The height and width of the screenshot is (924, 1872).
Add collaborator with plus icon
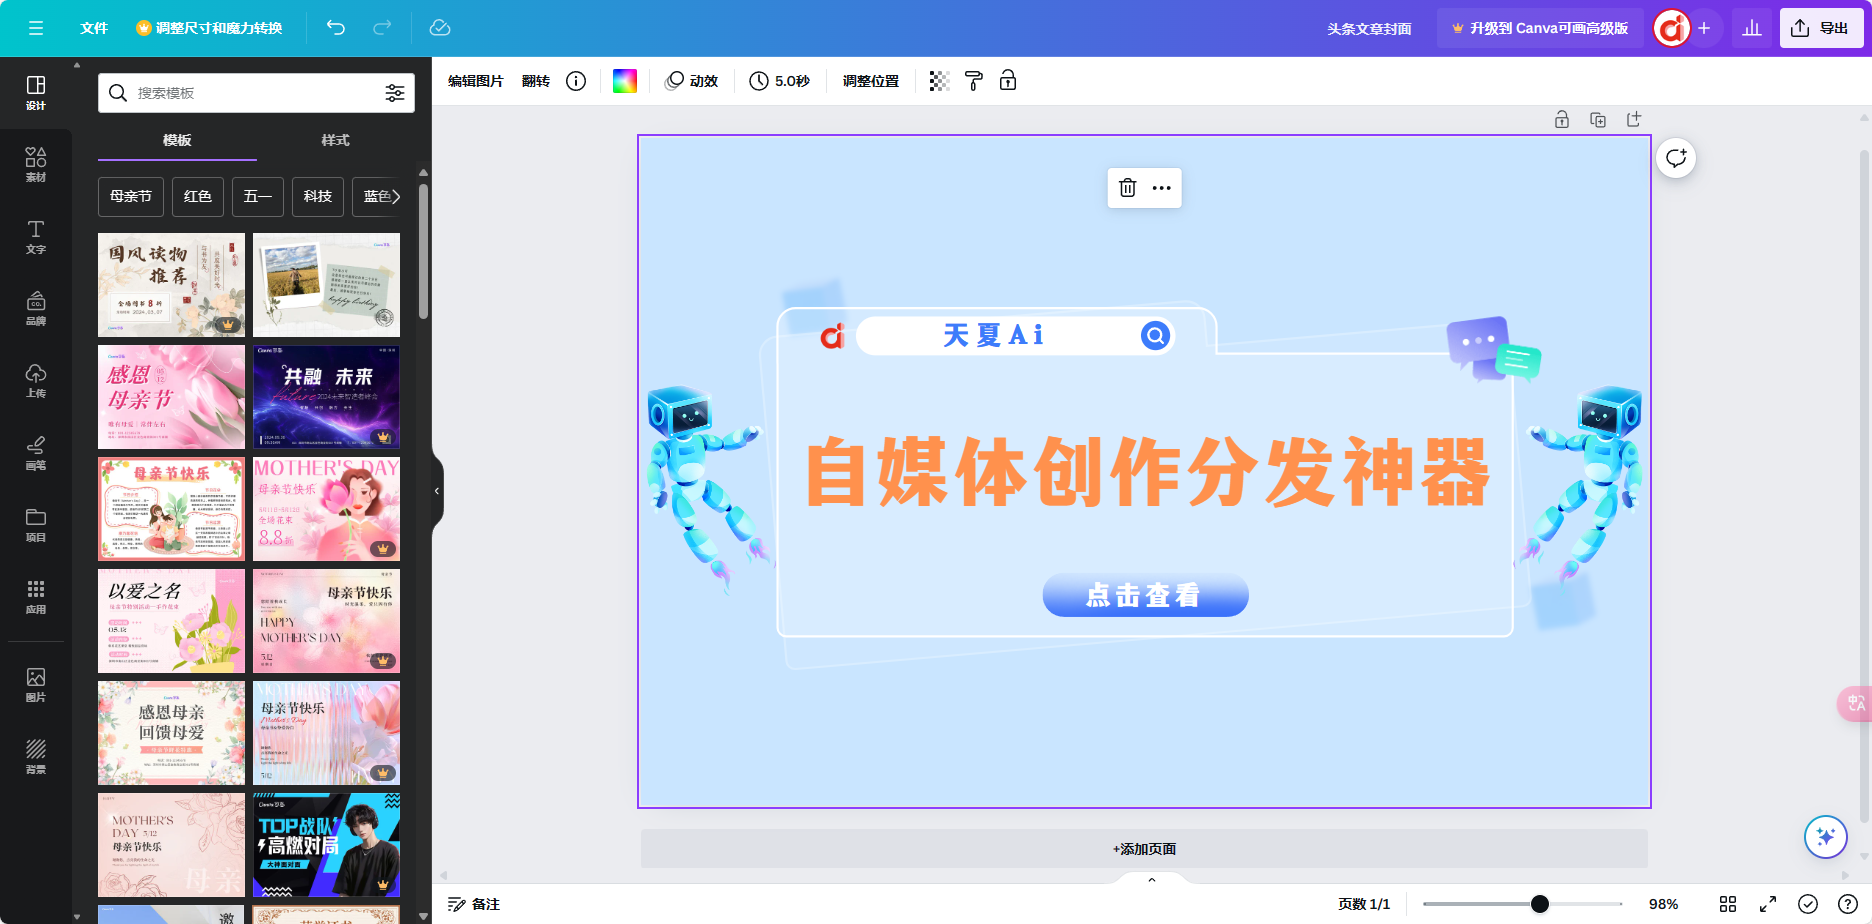1705,28
